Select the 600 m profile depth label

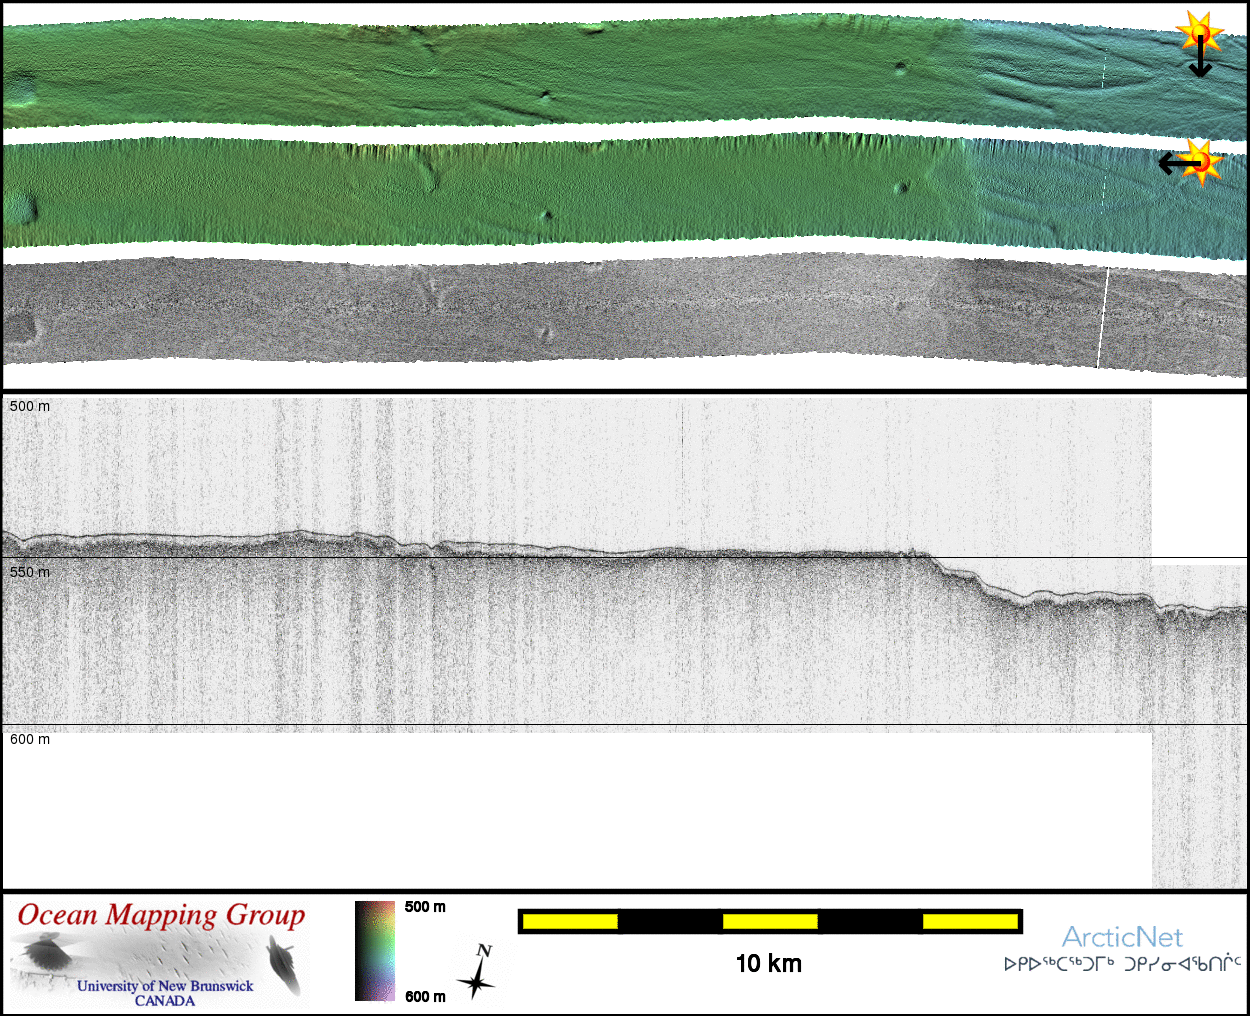tap(30, 740)
